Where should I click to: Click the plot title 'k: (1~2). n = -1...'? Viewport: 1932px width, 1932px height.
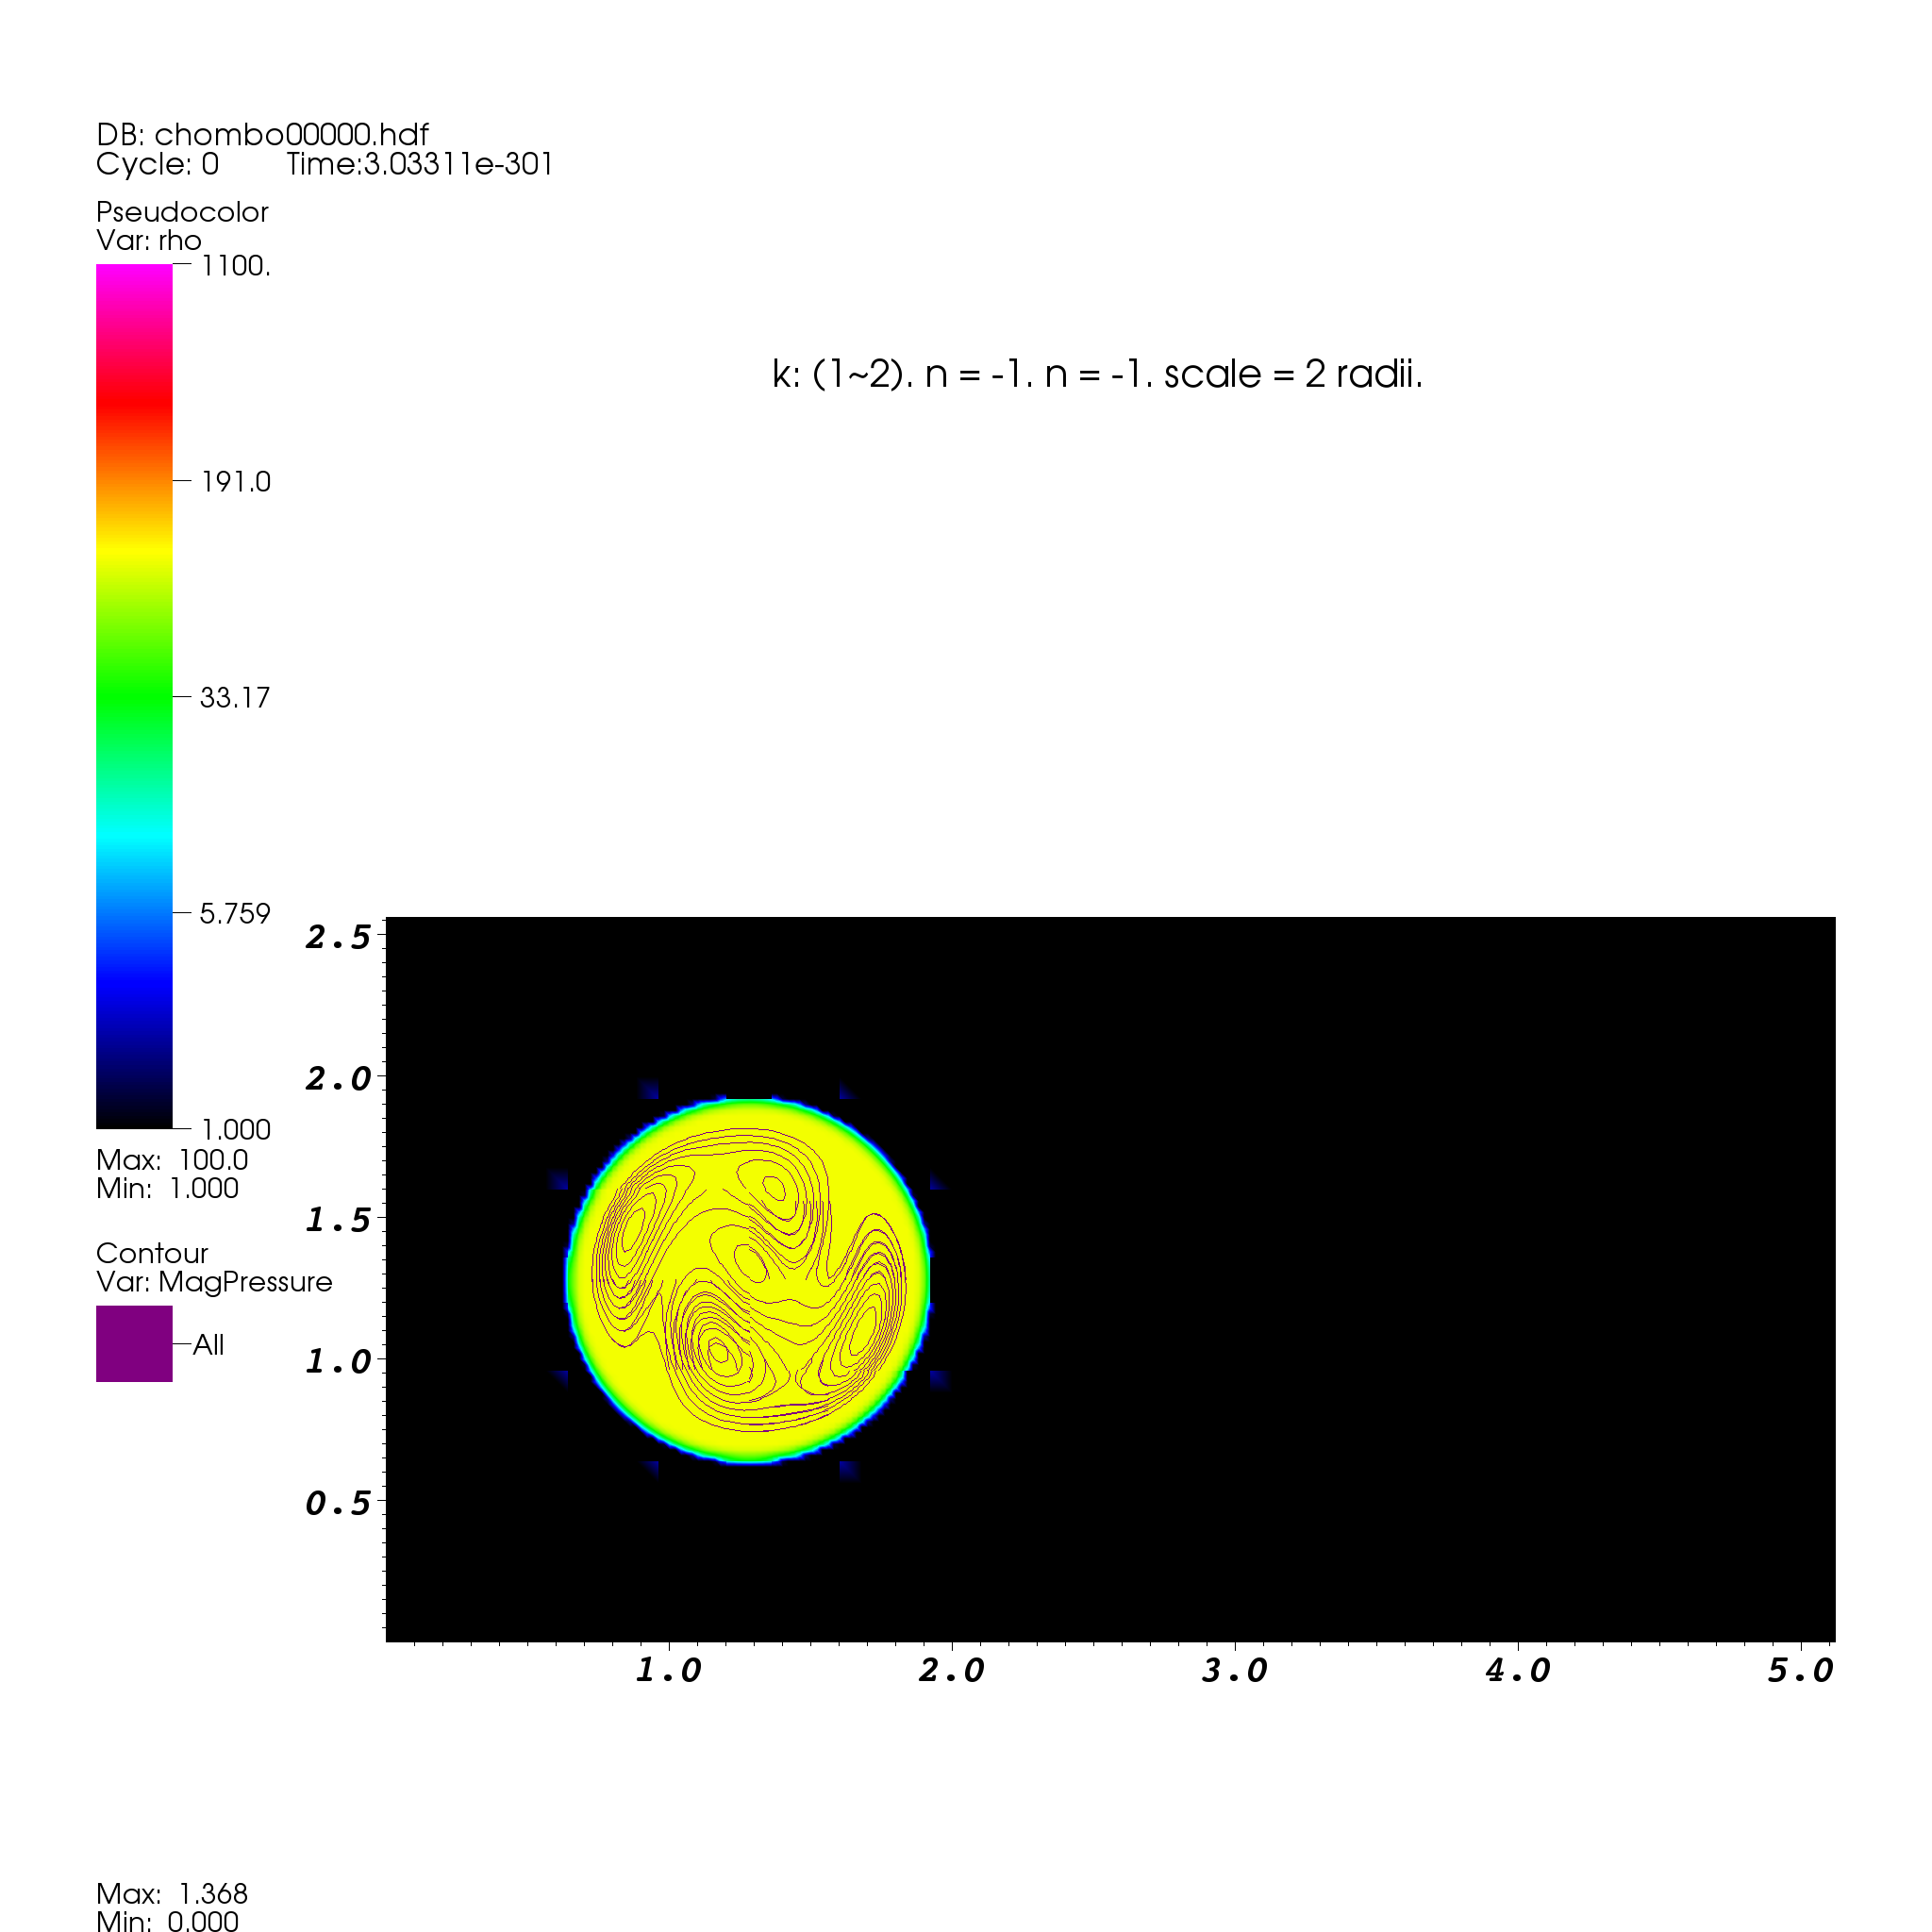point(1097,374)
